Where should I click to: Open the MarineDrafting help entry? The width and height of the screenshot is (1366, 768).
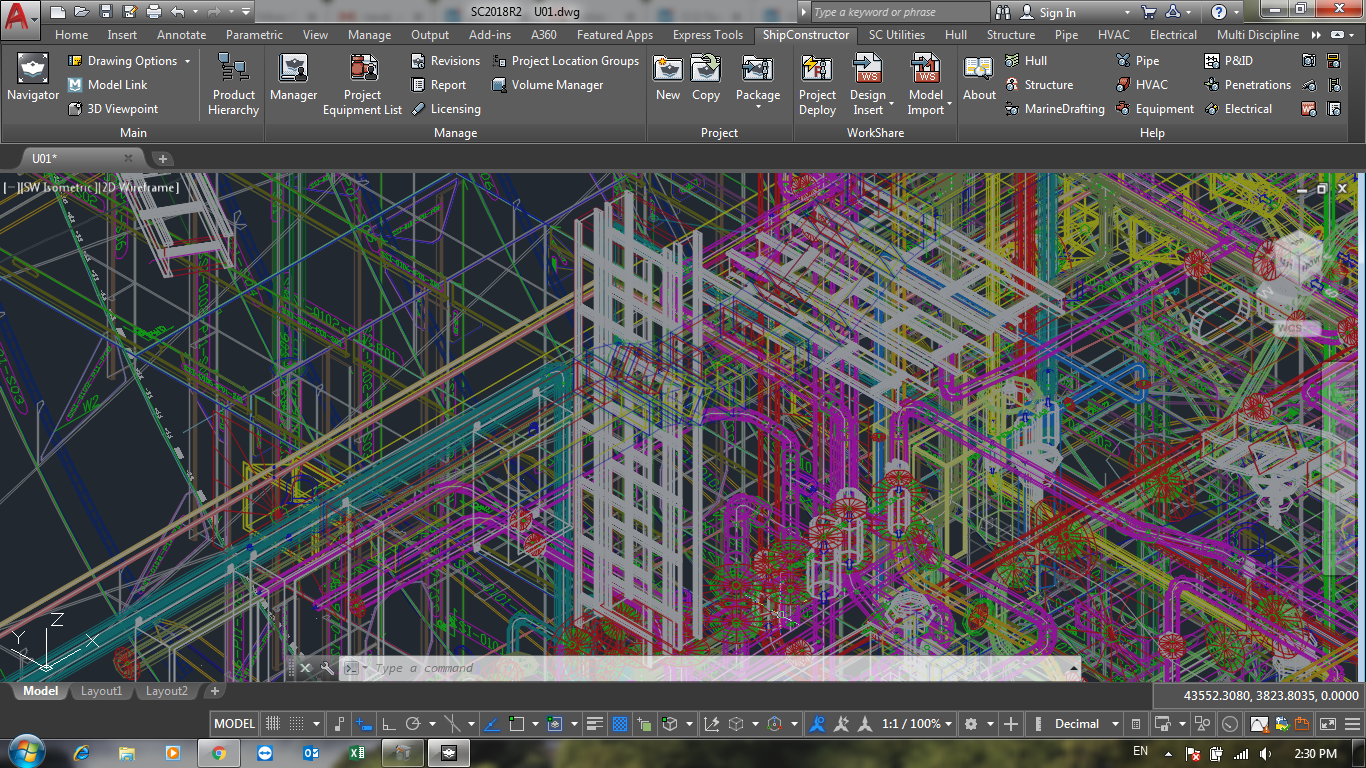1064,109
